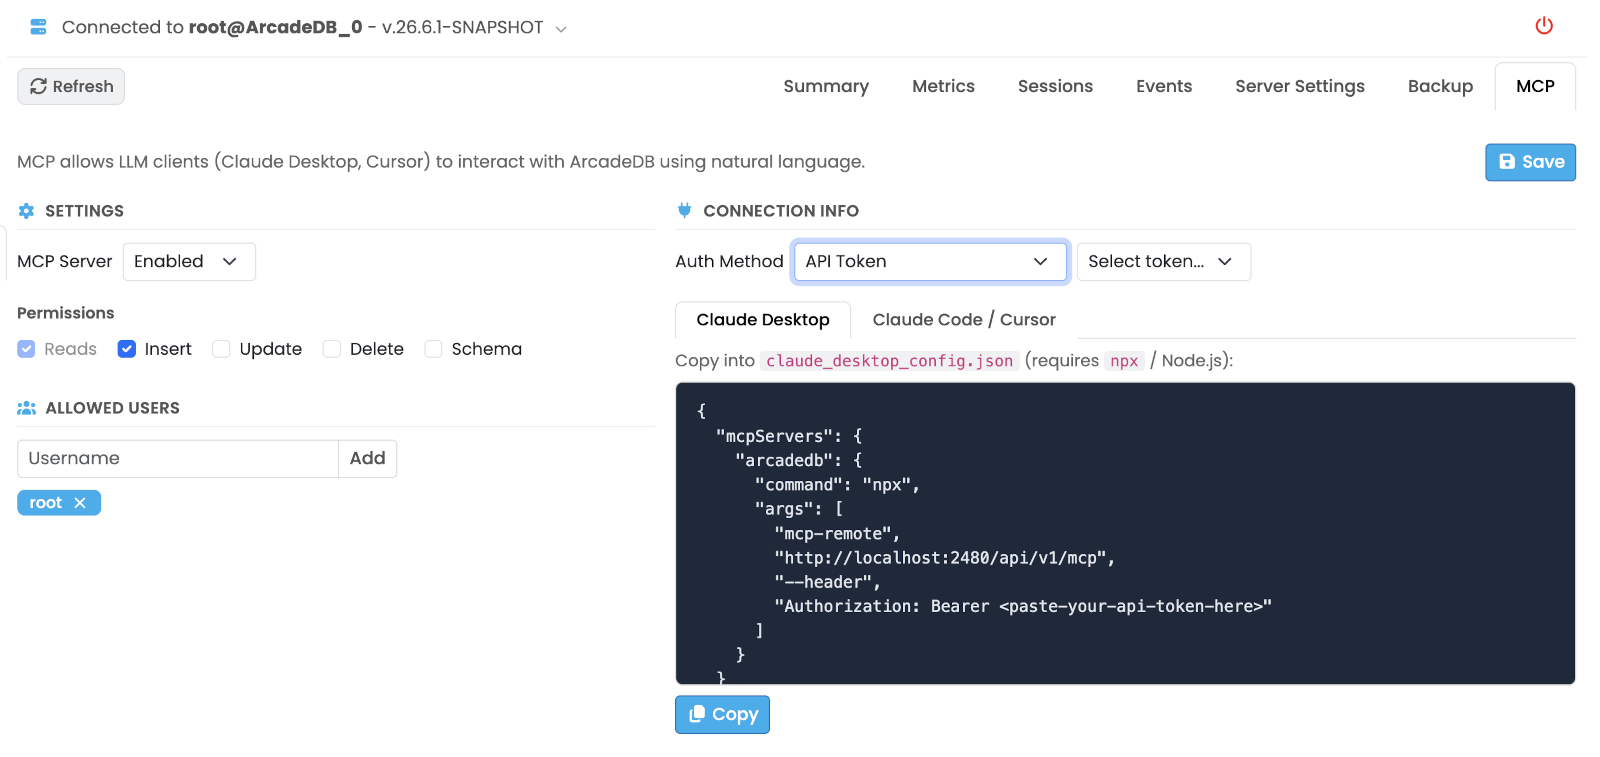This screenshot has height=757, width=1600.
Task: Enable the Delete permission checkbox
Action: pyautogui.click(x=332, y=349)
